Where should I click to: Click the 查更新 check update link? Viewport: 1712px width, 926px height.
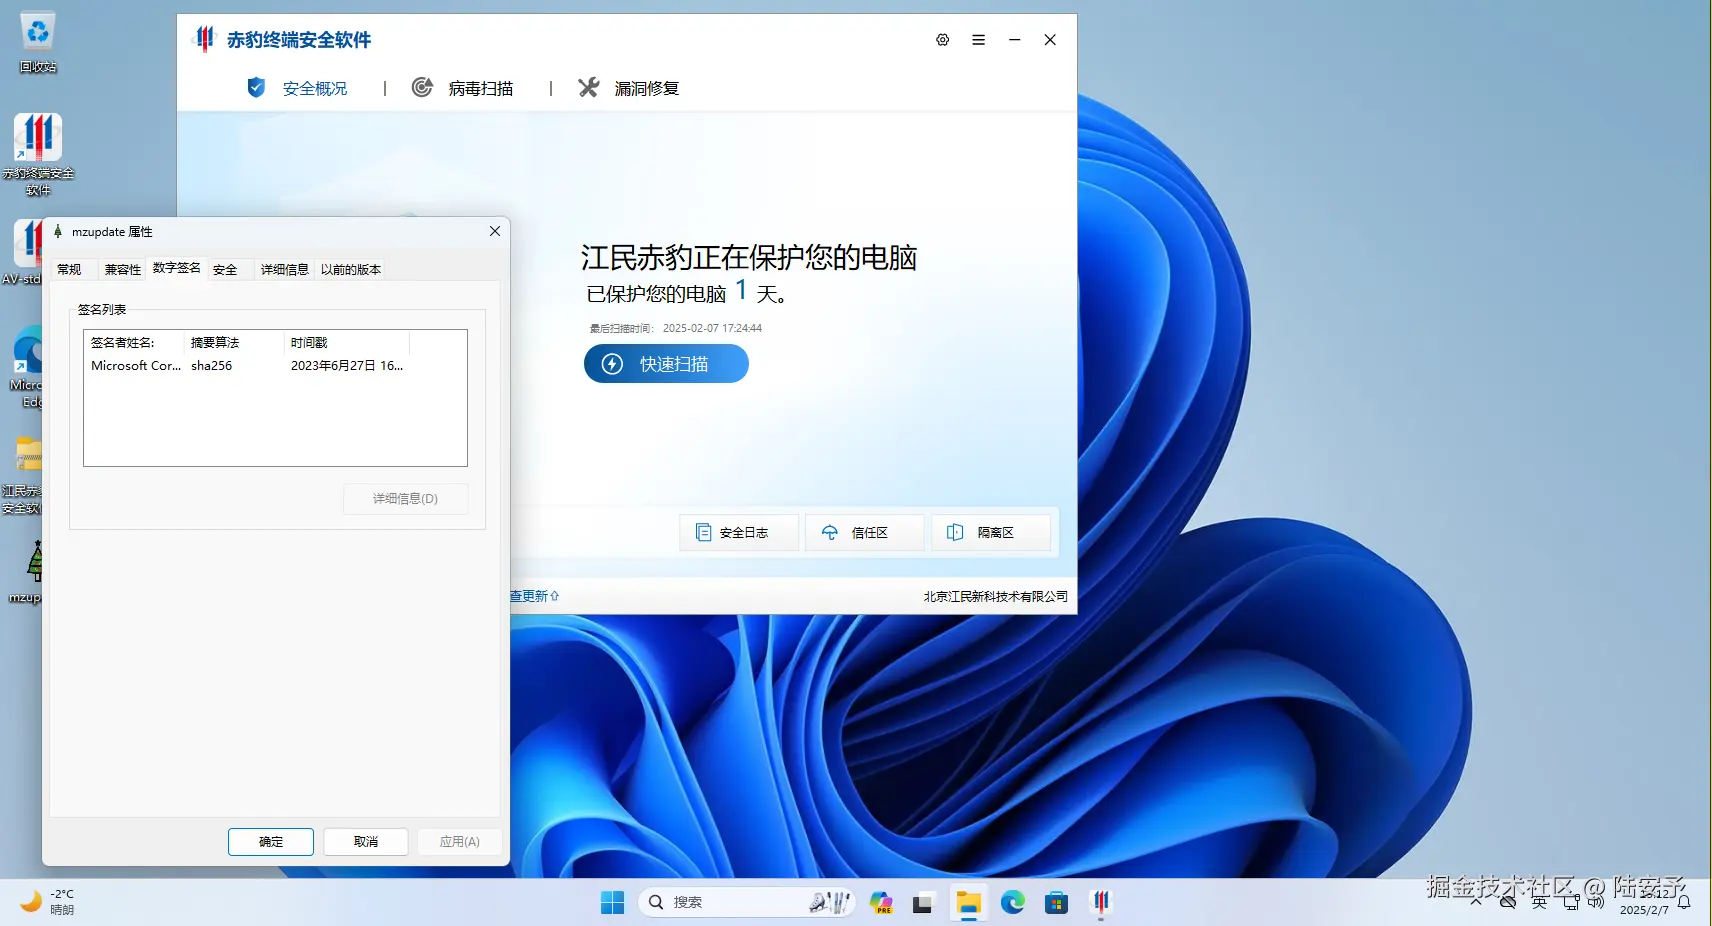(535, 596)
